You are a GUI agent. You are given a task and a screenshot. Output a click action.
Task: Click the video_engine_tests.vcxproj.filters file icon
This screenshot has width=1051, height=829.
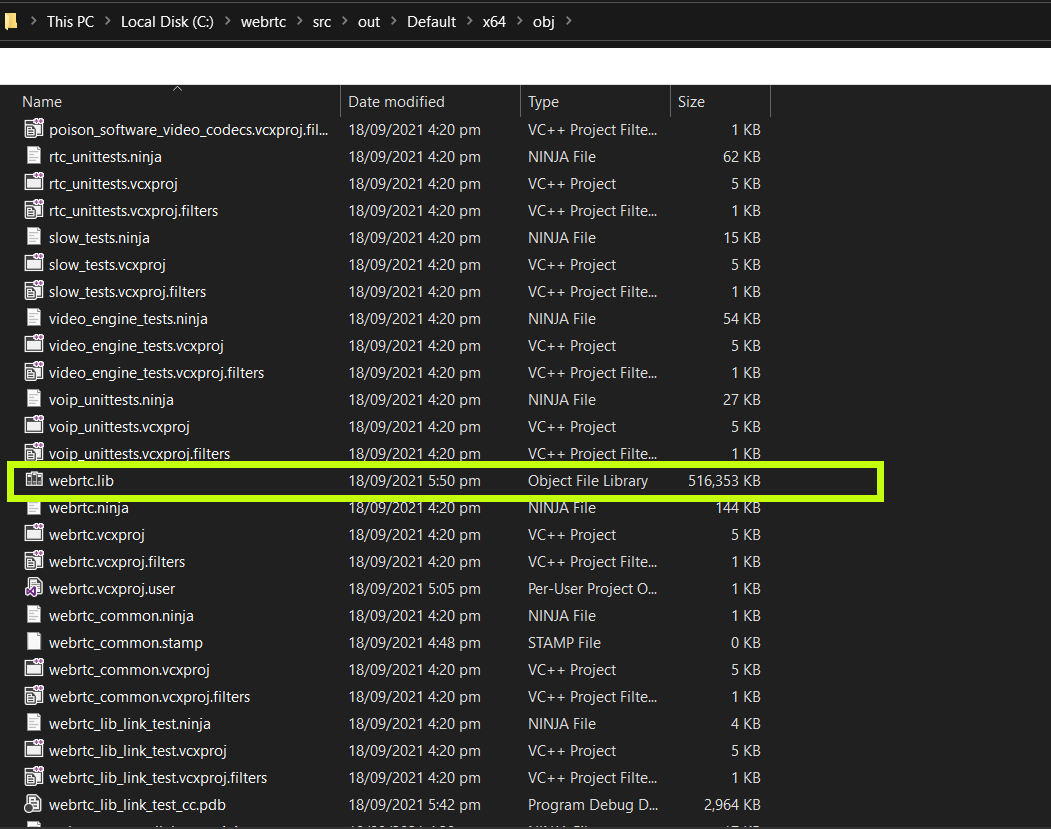coord(34,372)
